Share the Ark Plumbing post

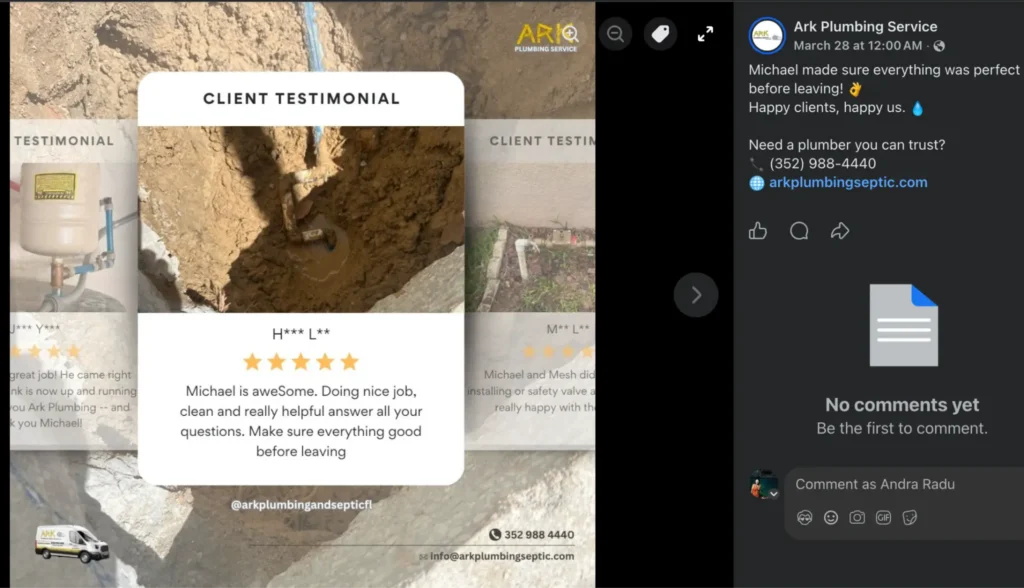[840, 231]
